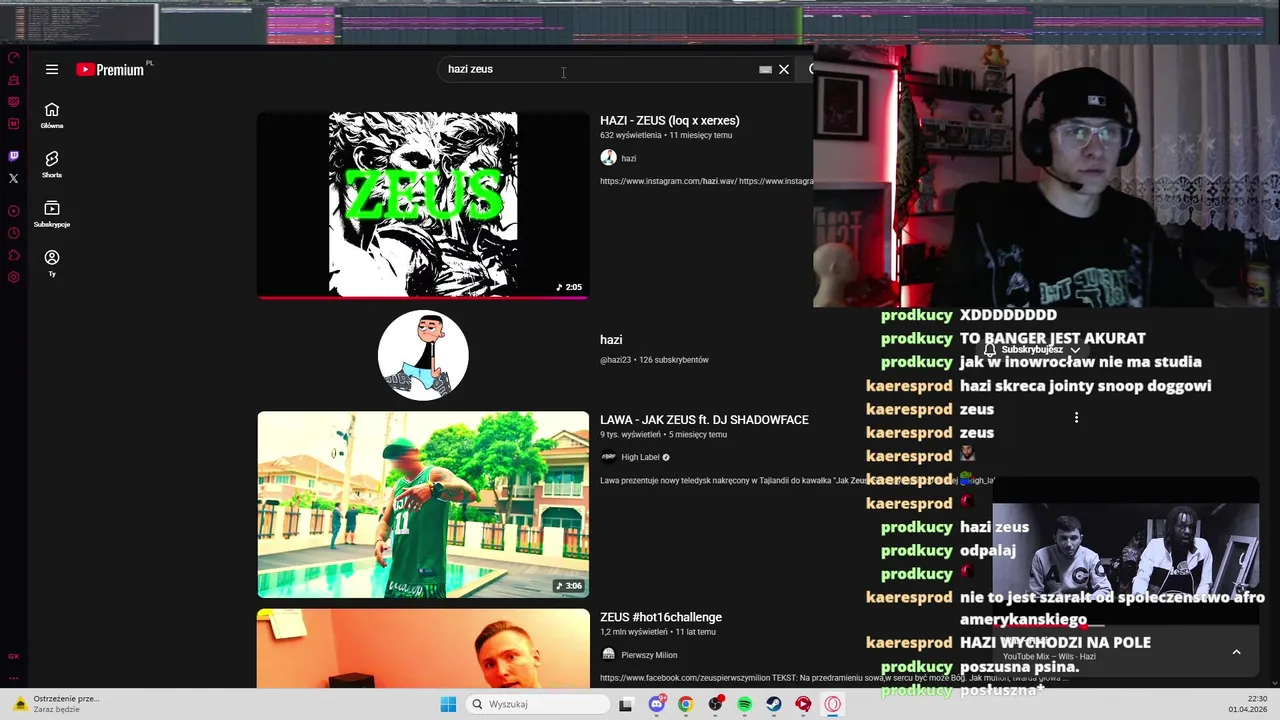
Task: Open the shopping bag icon in browser sidebar
Action: (x=13, y=80)
